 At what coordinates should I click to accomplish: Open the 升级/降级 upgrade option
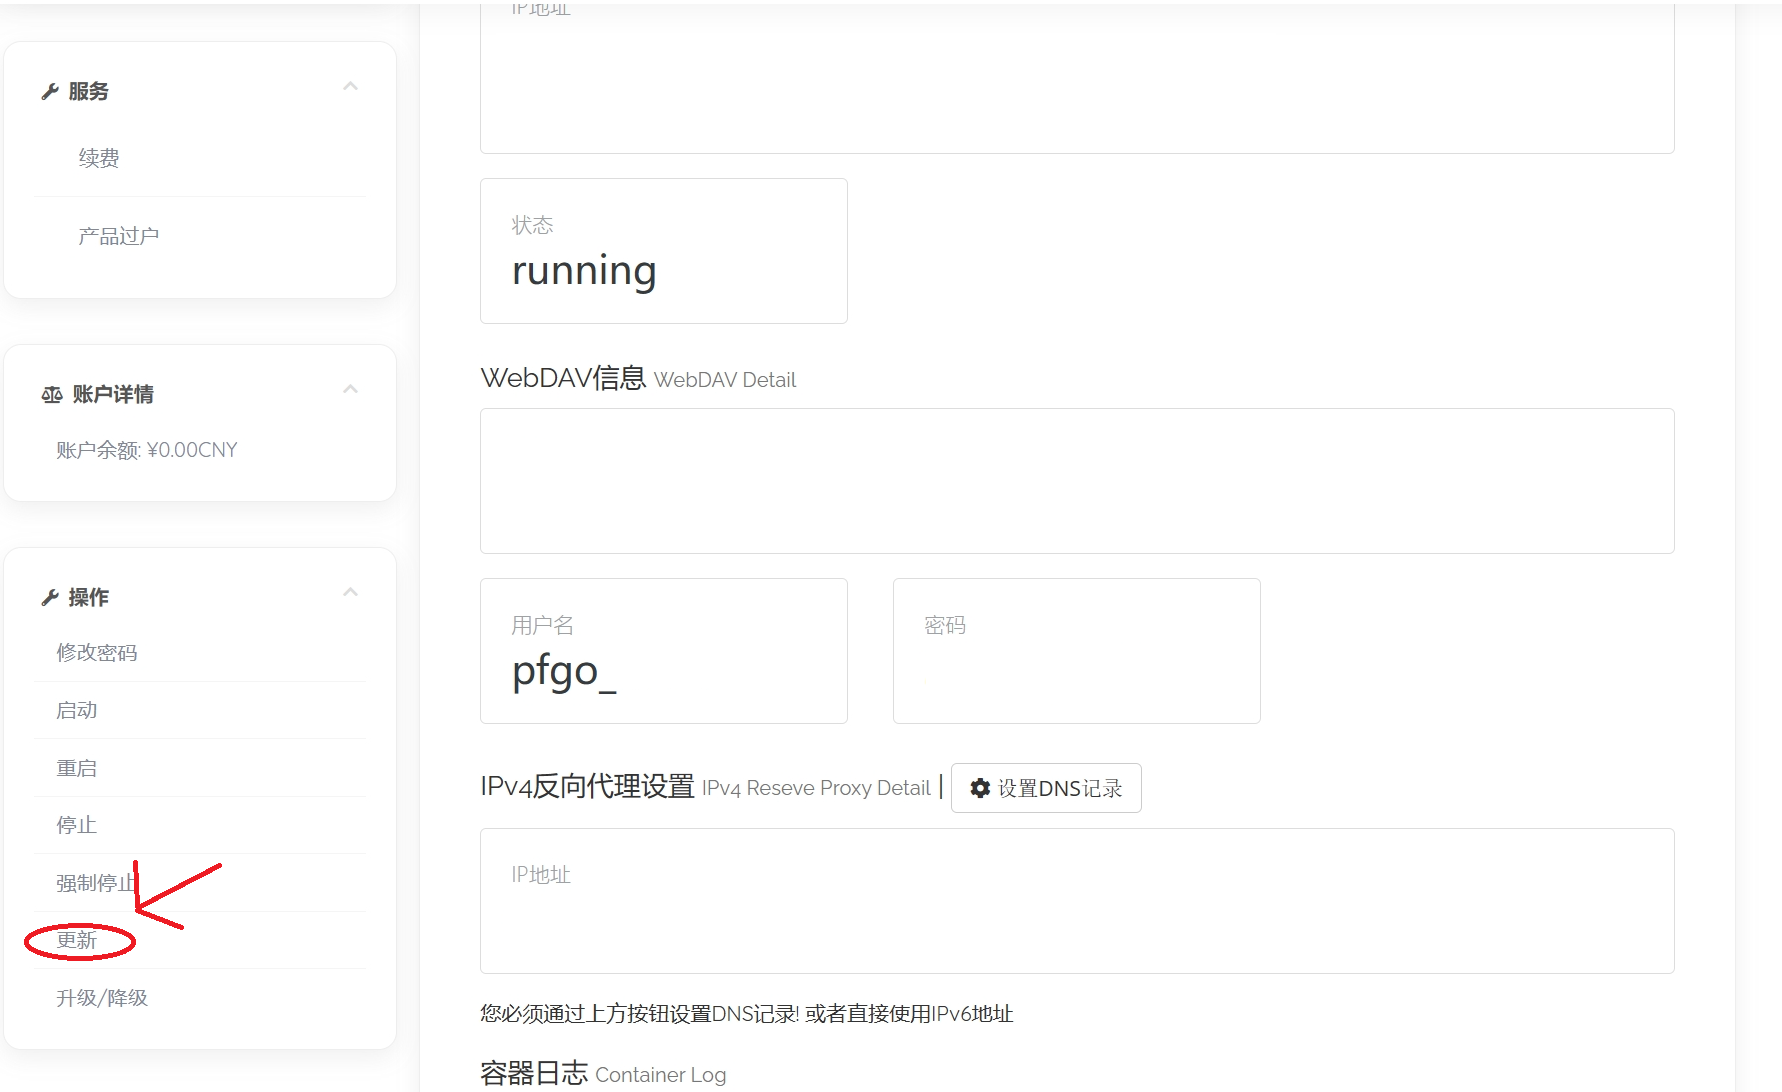tap(101, 998)
